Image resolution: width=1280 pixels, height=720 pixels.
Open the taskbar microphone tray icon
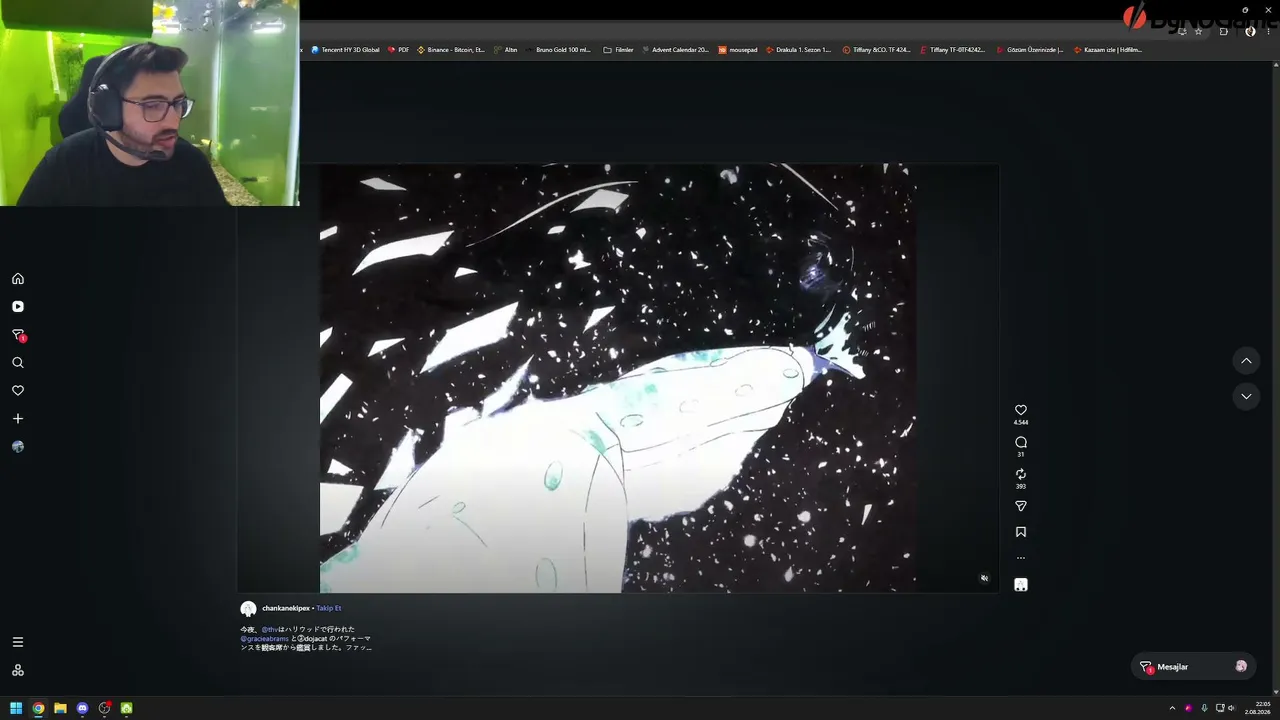(x=1204, y=708)
